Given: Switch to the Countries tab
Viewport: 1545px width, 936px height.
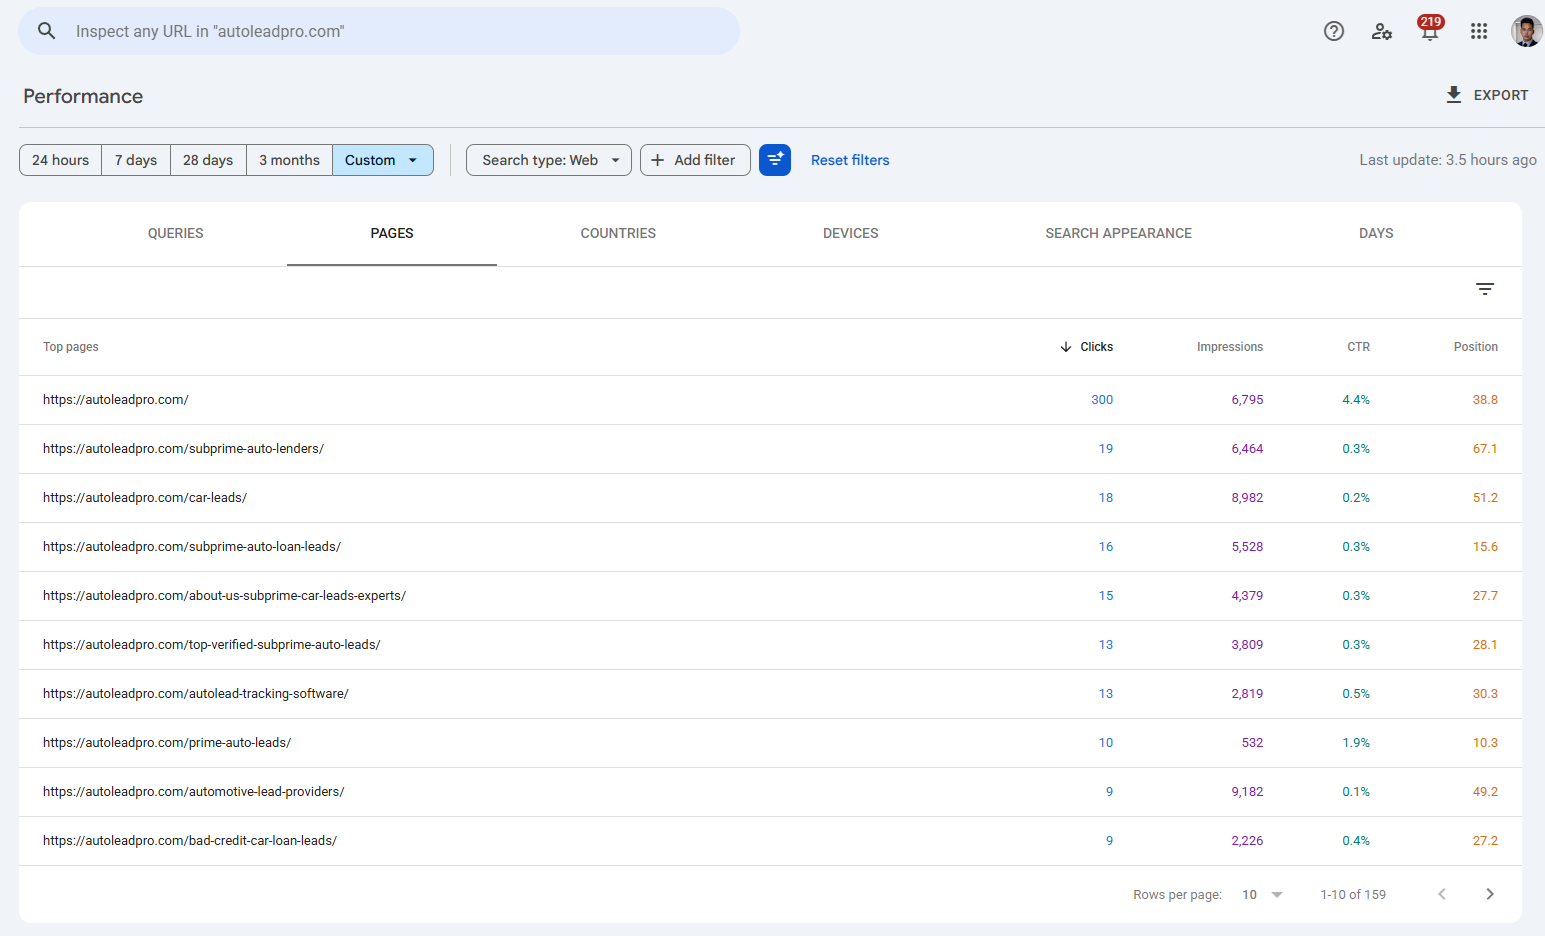Looking at the screenshot, I should (x=618, y=233).
